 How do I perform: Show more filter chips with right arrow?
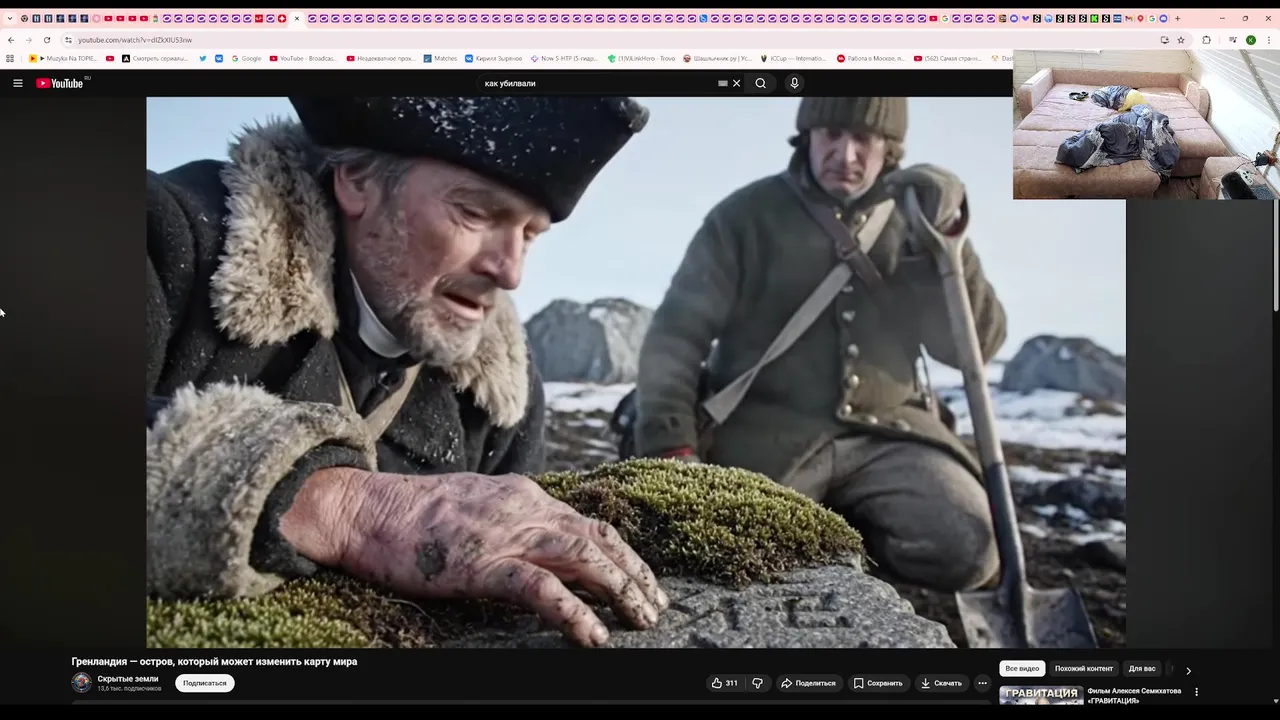pos(1188,670)
